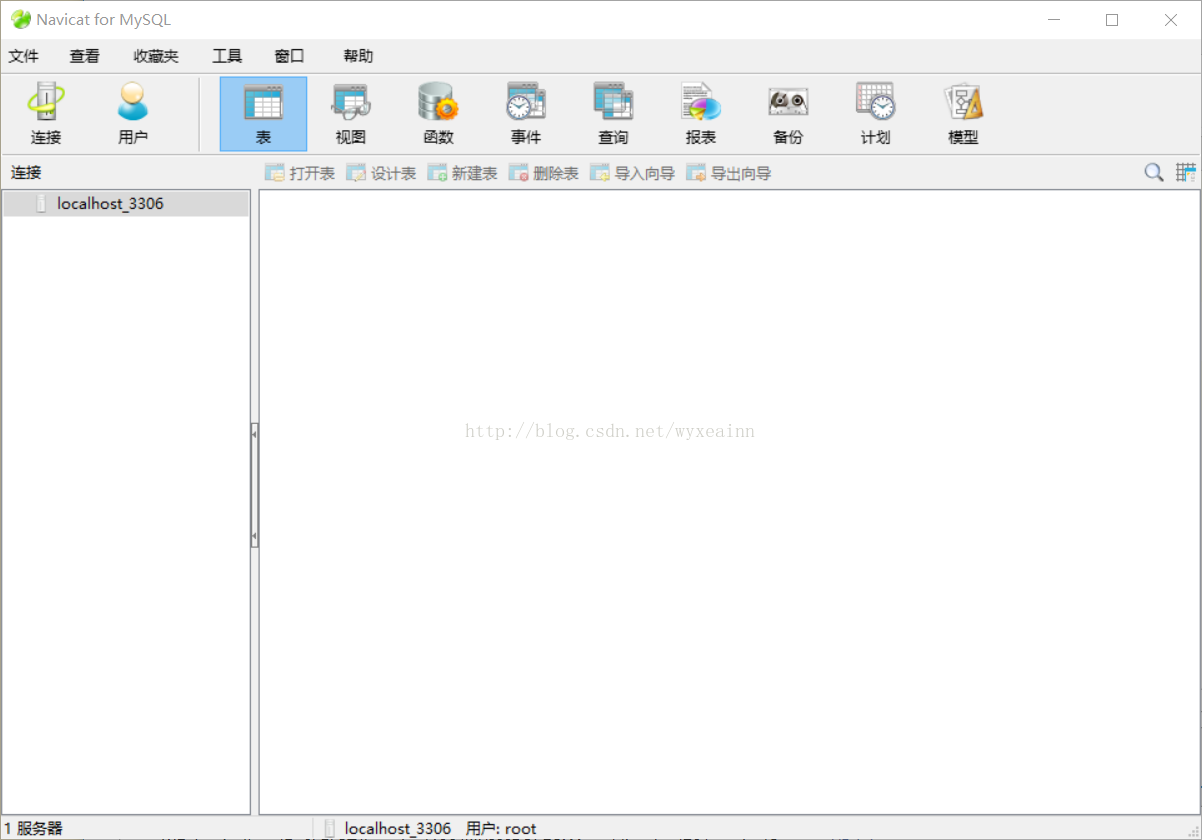Click Design Table (设计表) button

[381, 173]
